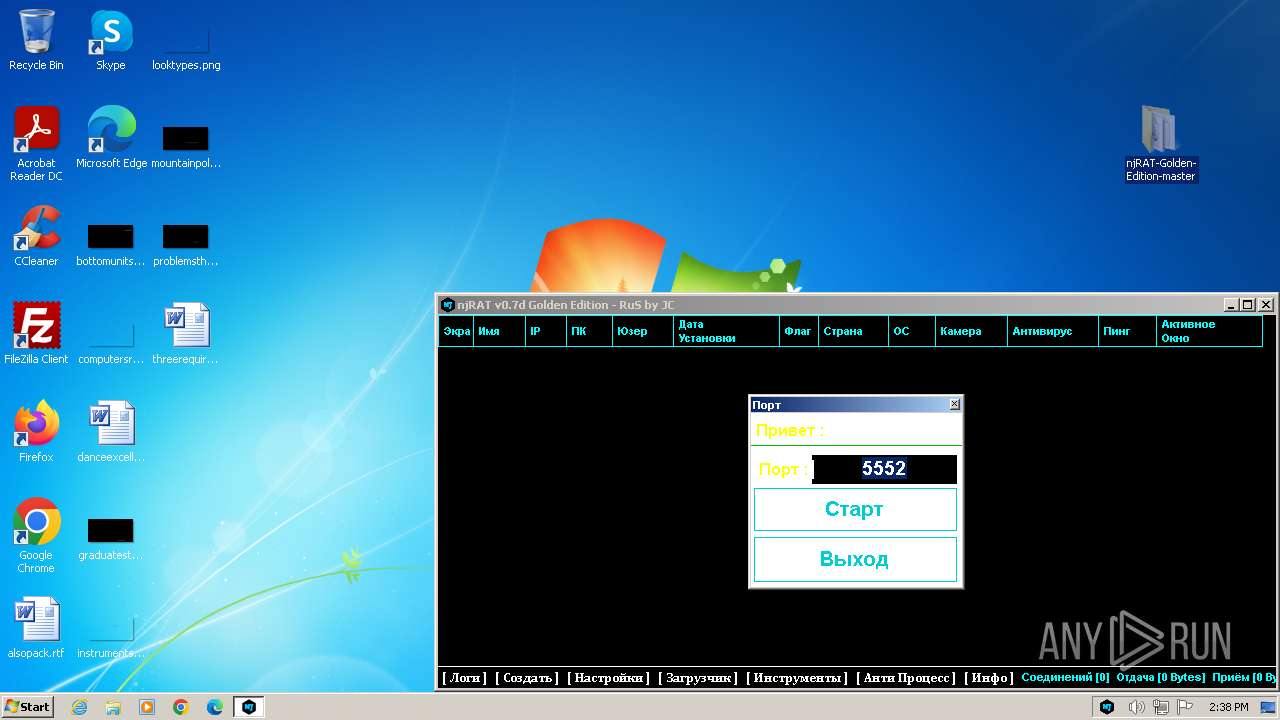Click the taskbar clock showing 2:38 PM

(1229, 707)
